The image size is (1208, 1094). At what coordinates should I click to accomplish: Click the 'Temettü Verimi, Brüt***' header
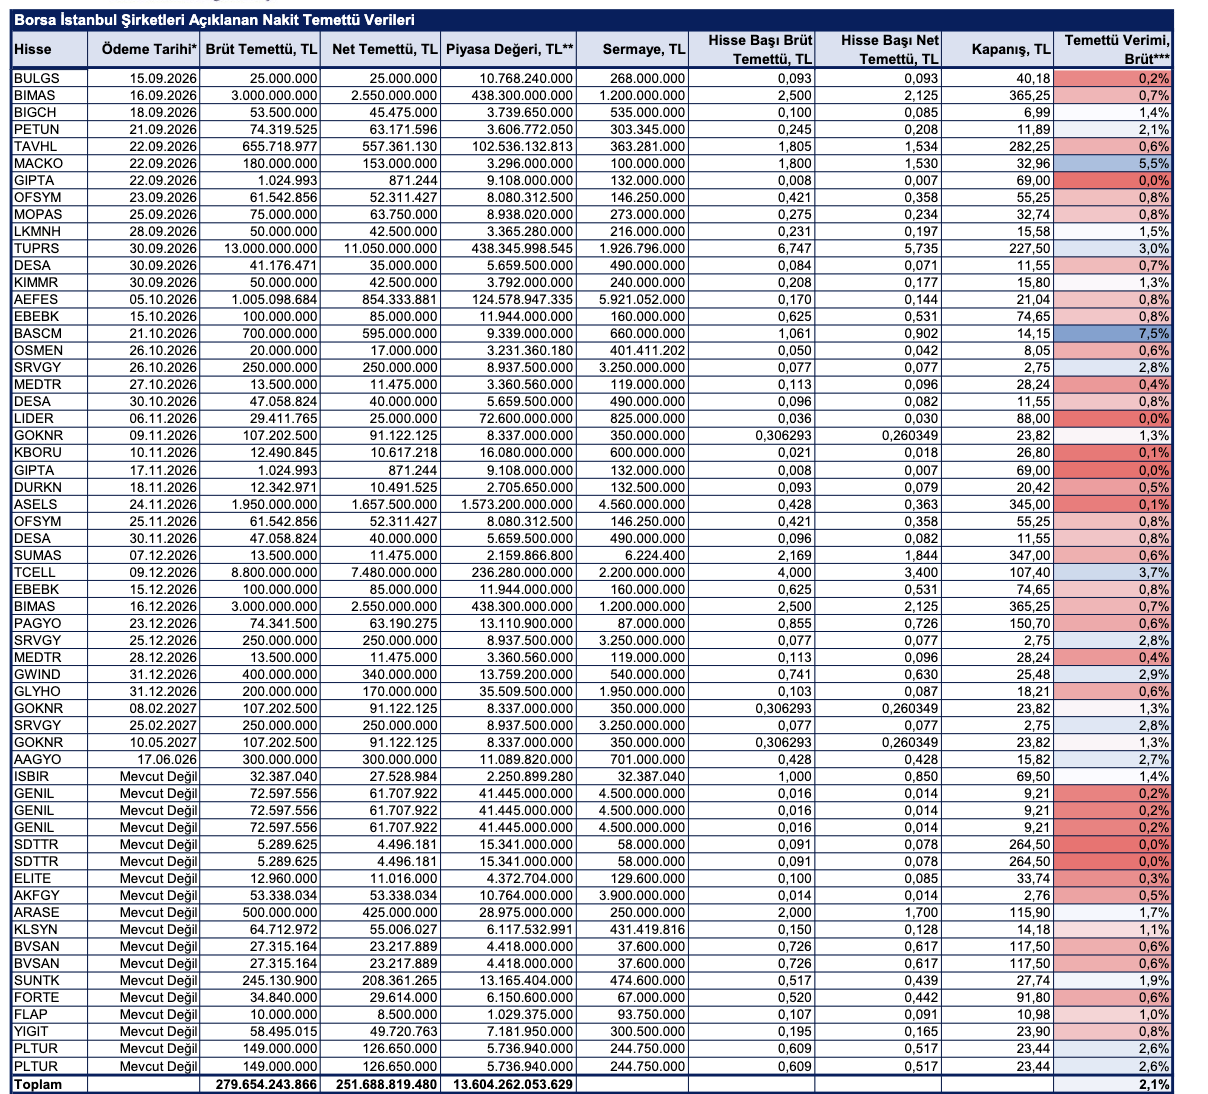coord(1117,49)
